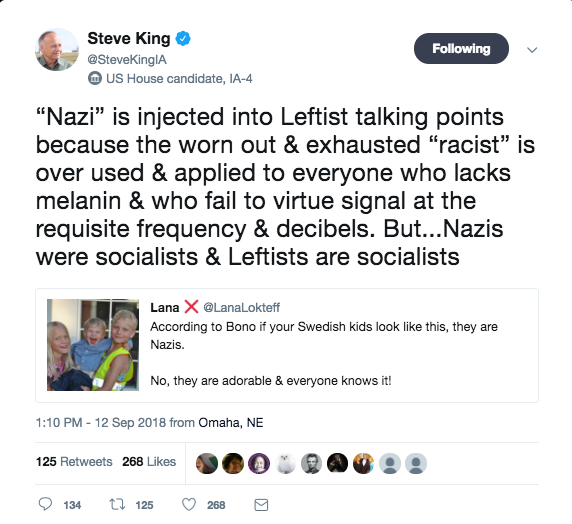Viewport: 572px width, 524px height.
Task: Click the envelope direct message icon
Action: pyautogui.click(x=261, y=505)
